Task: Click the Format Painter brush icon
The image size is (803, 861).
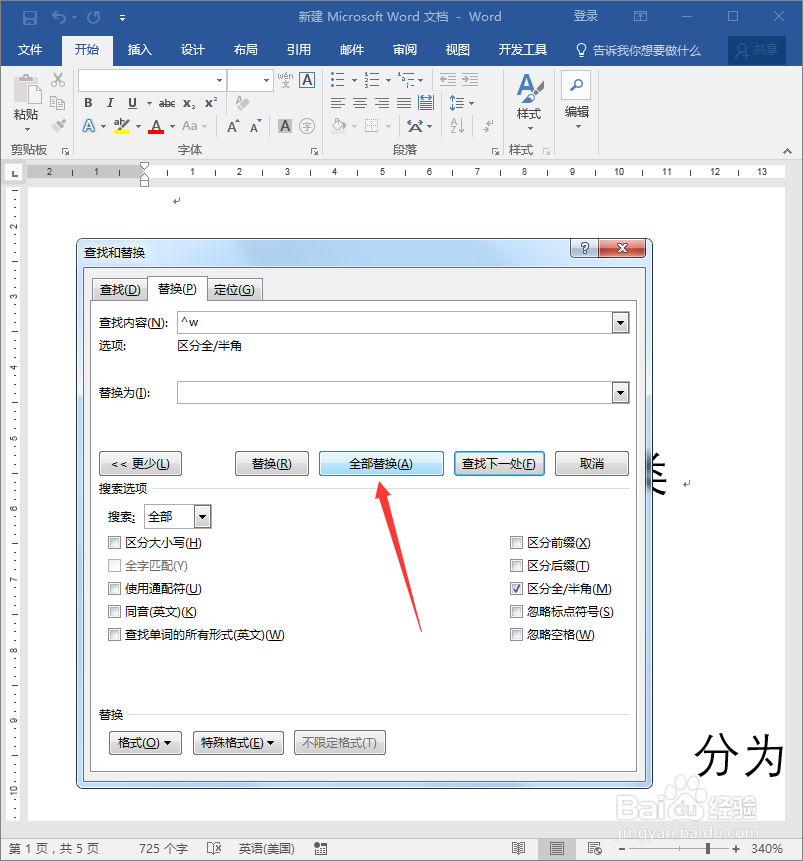Action: click(x=58, y=126)
